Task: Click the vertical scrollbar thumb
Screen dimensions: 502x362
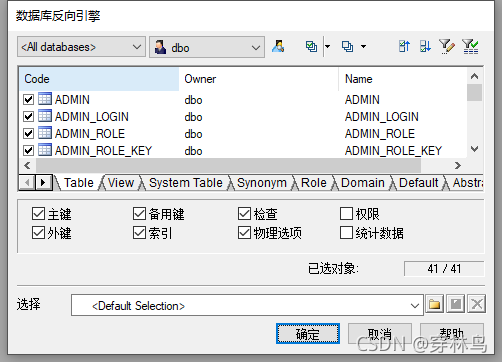Action: 475,92
